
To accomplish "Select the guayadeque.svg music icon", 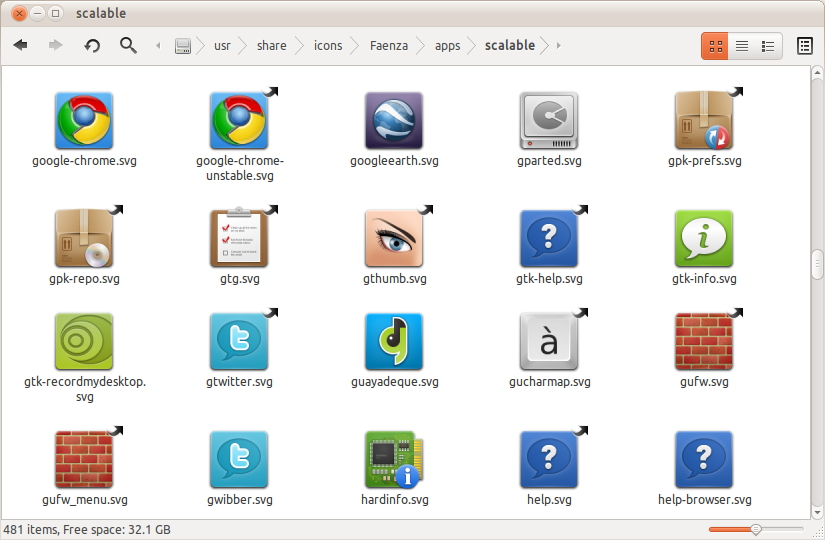I will [x=394, y=342].
